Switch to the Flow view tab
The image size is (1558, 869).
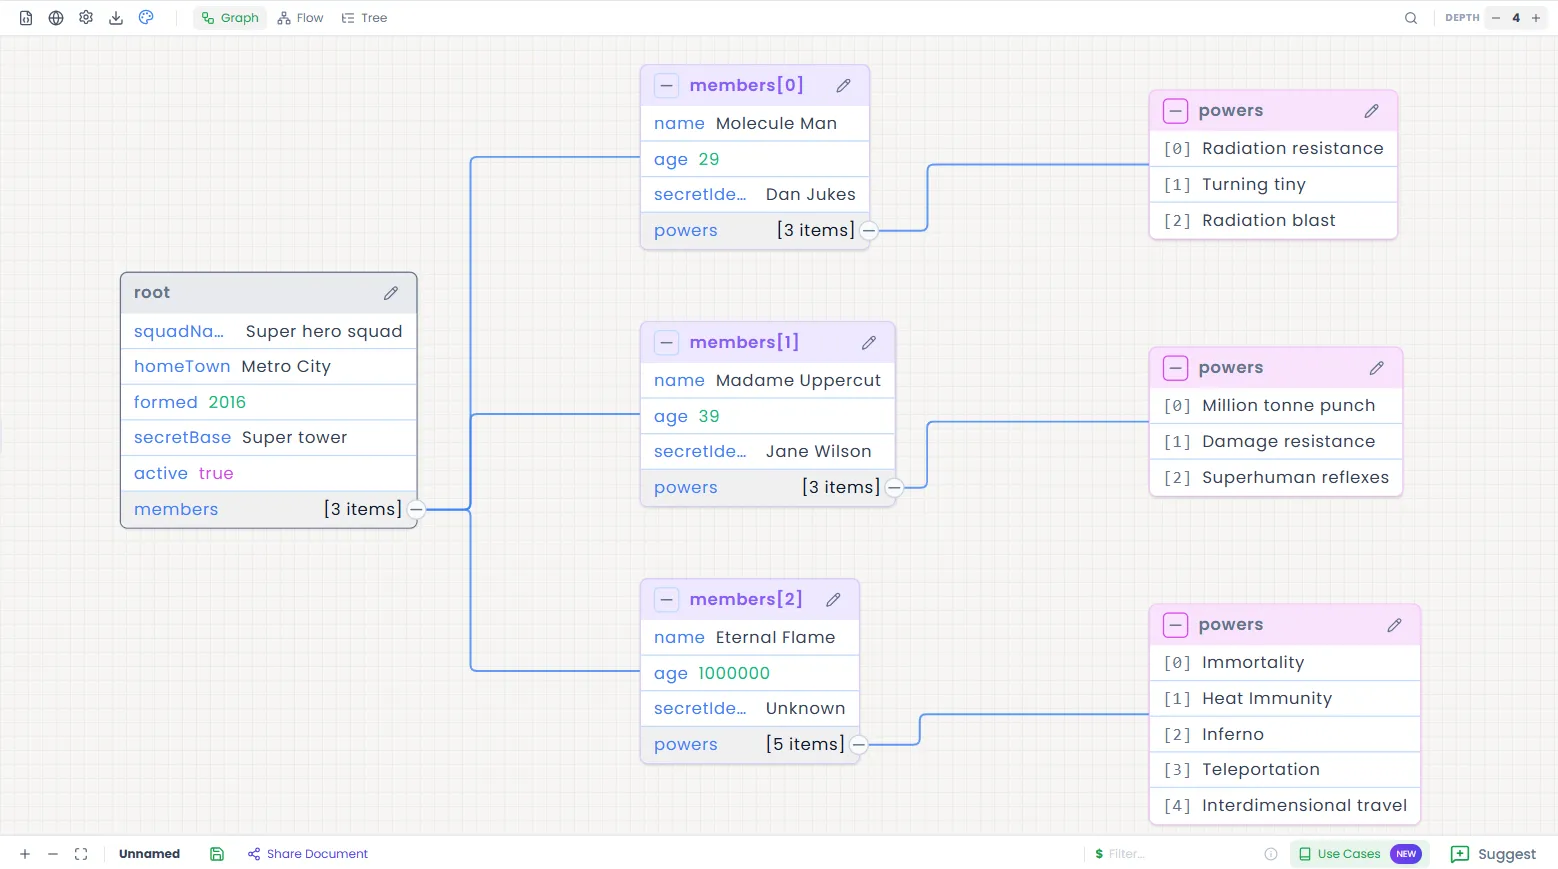click(301, 18)
